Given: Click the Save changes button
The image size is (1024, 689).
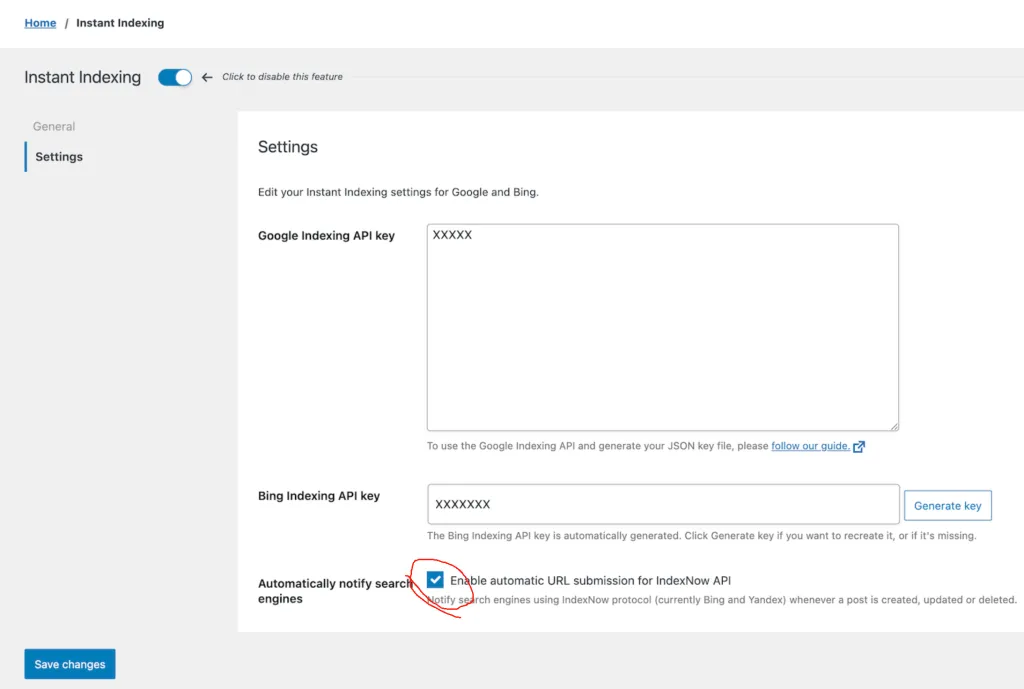Looking at the screenshot, I should pyautogui.click(x=70, y=664).
